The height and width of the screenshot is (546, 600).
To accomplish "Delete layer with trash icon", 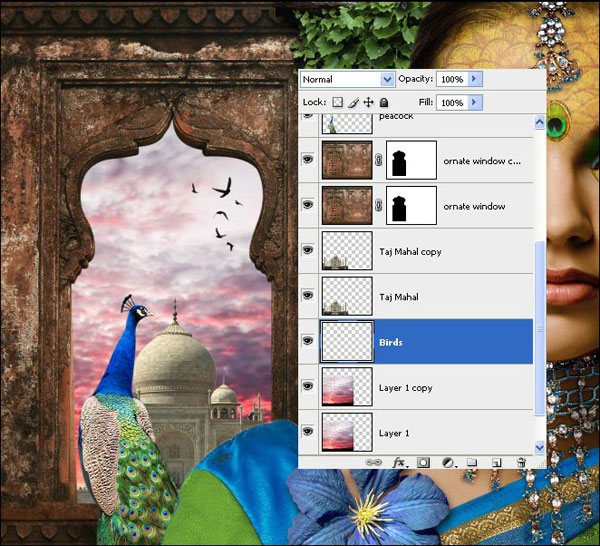I will coord(520,462).
